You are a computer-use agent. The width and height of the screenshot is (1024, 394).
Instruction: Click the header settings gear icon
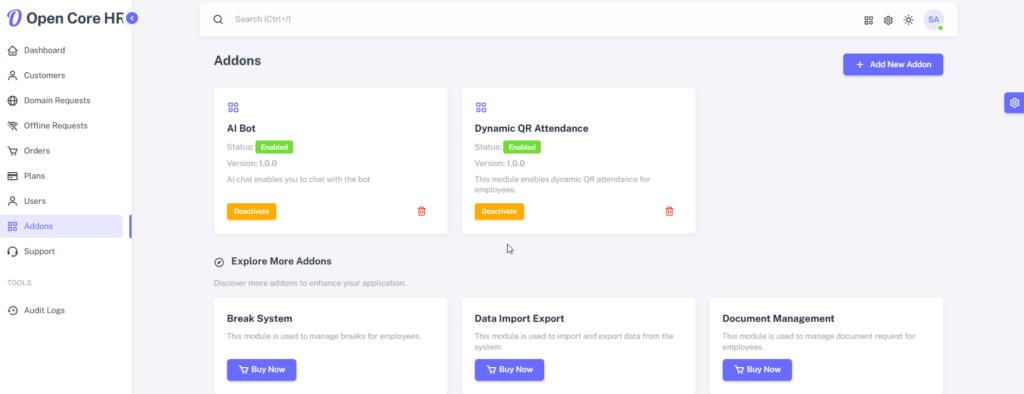(888, 20)
